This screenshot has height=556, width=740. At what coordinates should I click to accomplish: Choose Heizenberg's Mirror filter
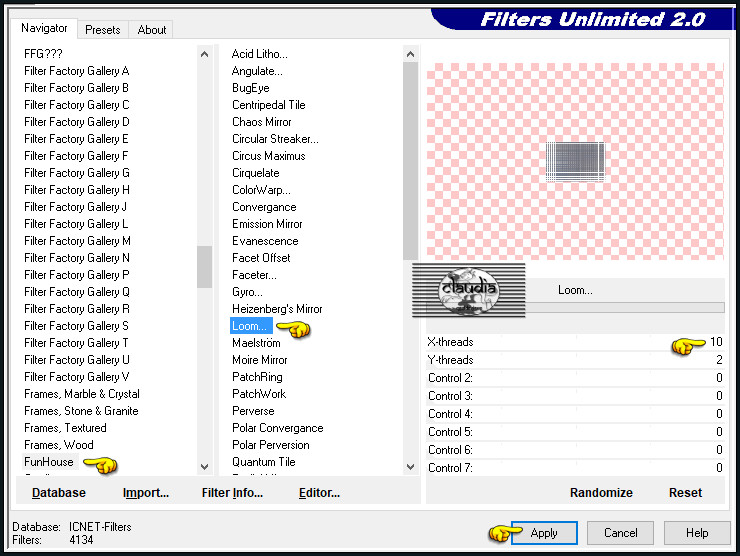click(x=277, y=309)
